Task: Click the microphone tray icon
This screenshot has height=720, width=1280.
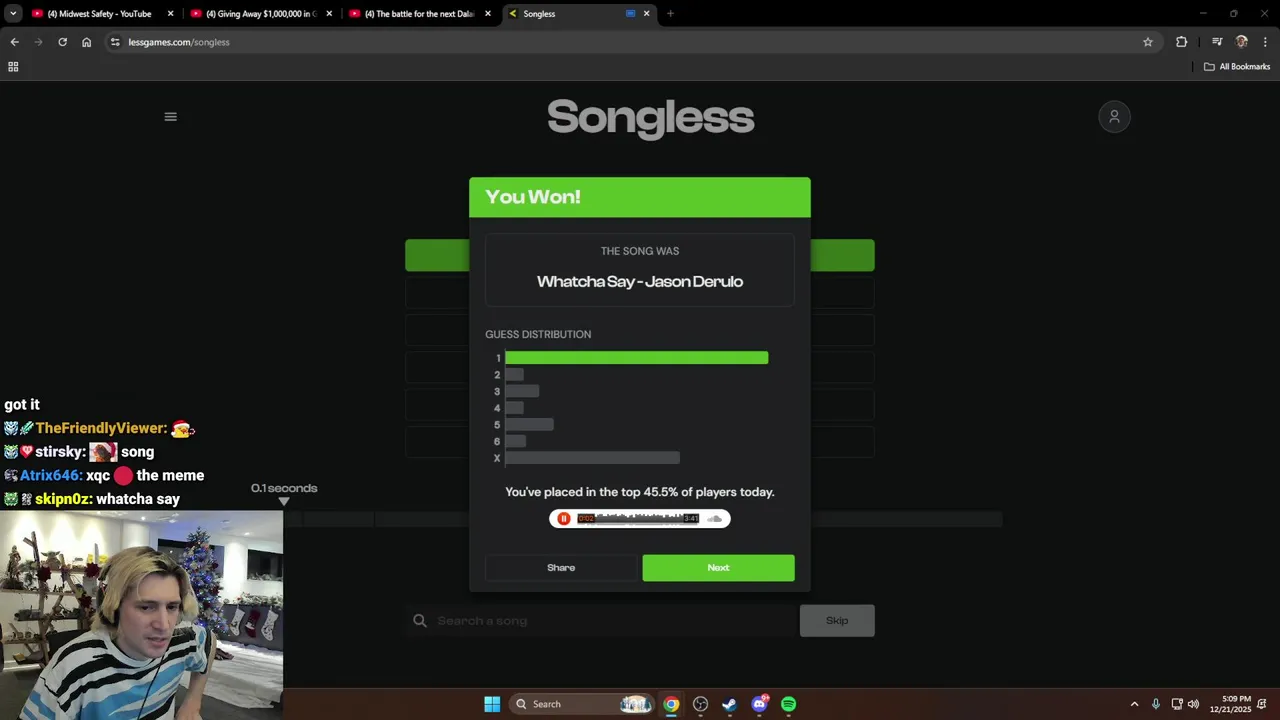Action: pyautogui.click(x=1156, y=704)
